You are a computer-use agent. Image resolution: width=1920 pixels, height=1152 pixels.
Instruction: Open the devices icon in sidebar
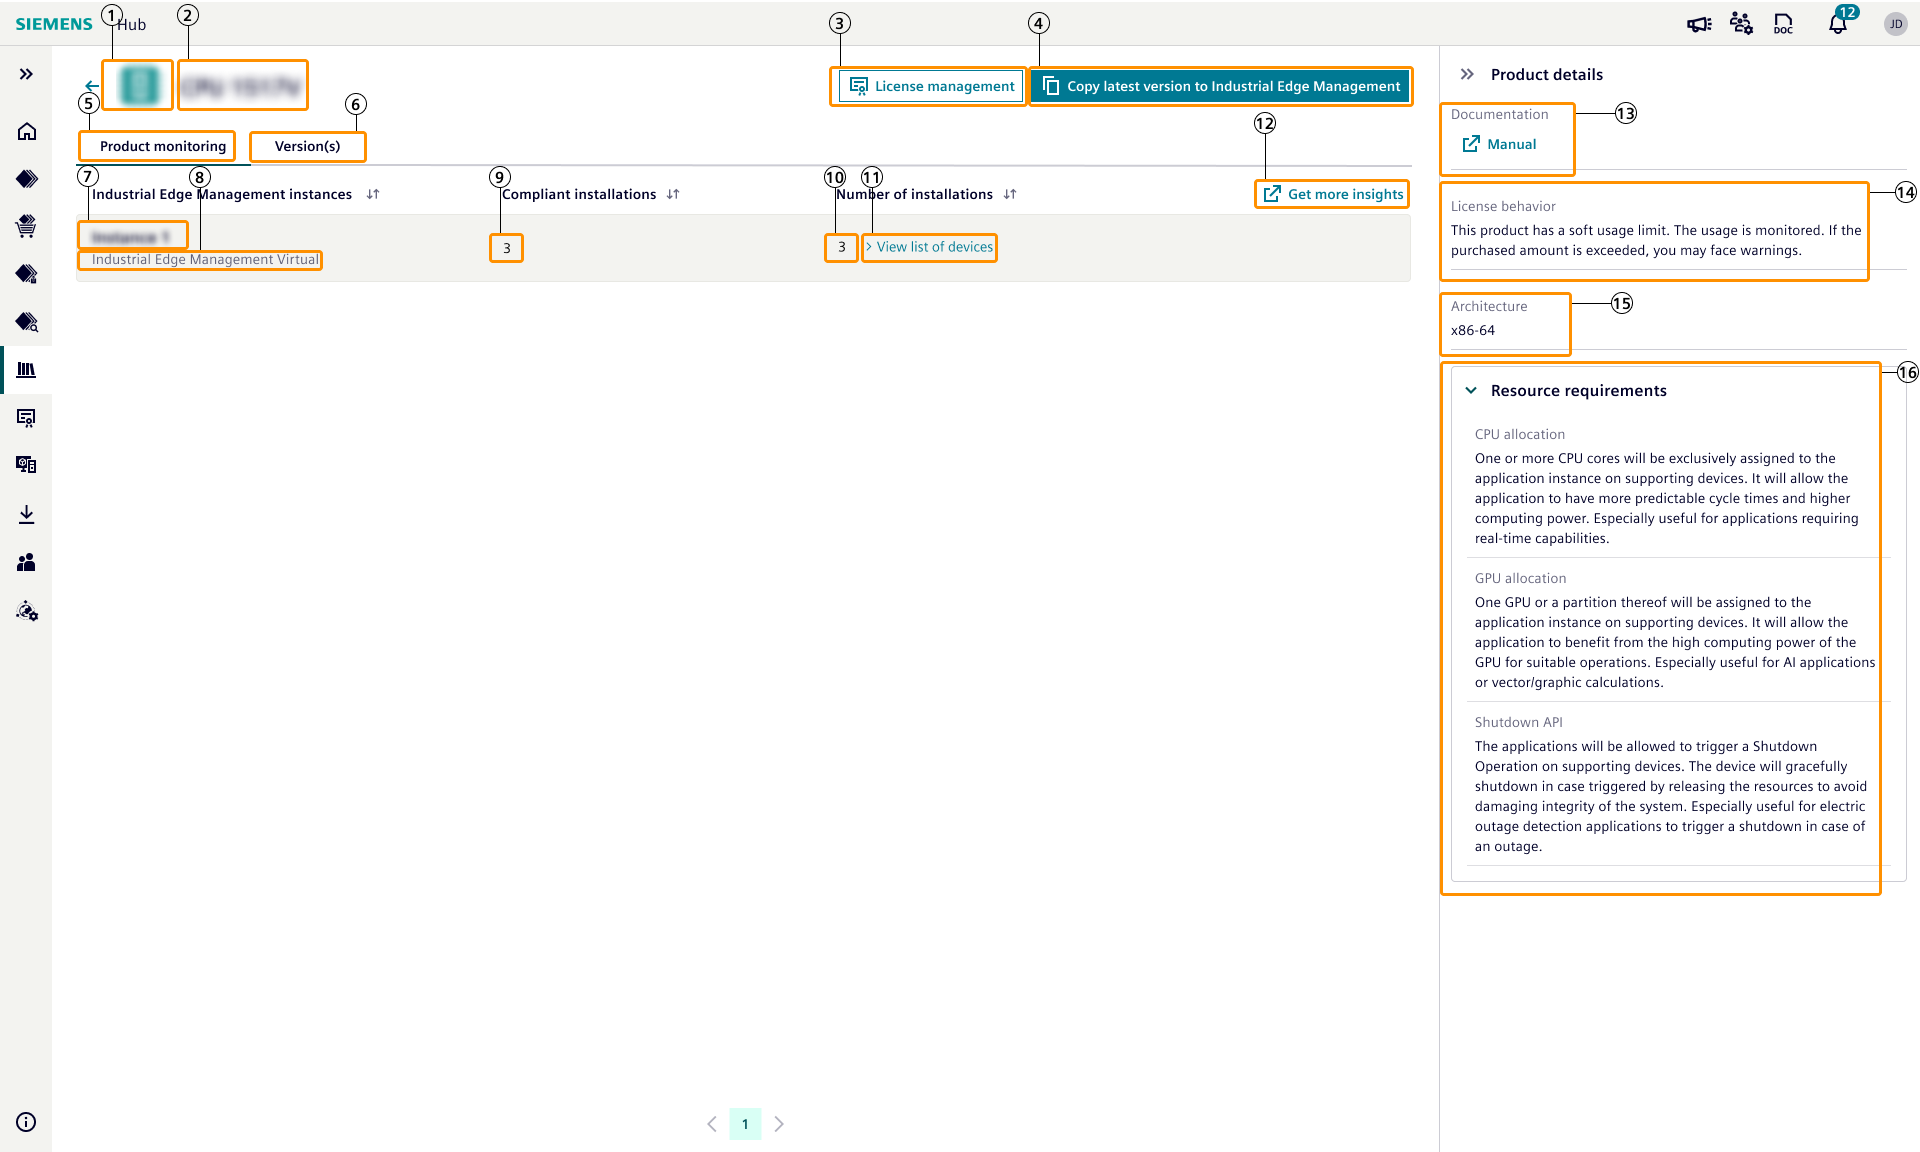[27, 465]
